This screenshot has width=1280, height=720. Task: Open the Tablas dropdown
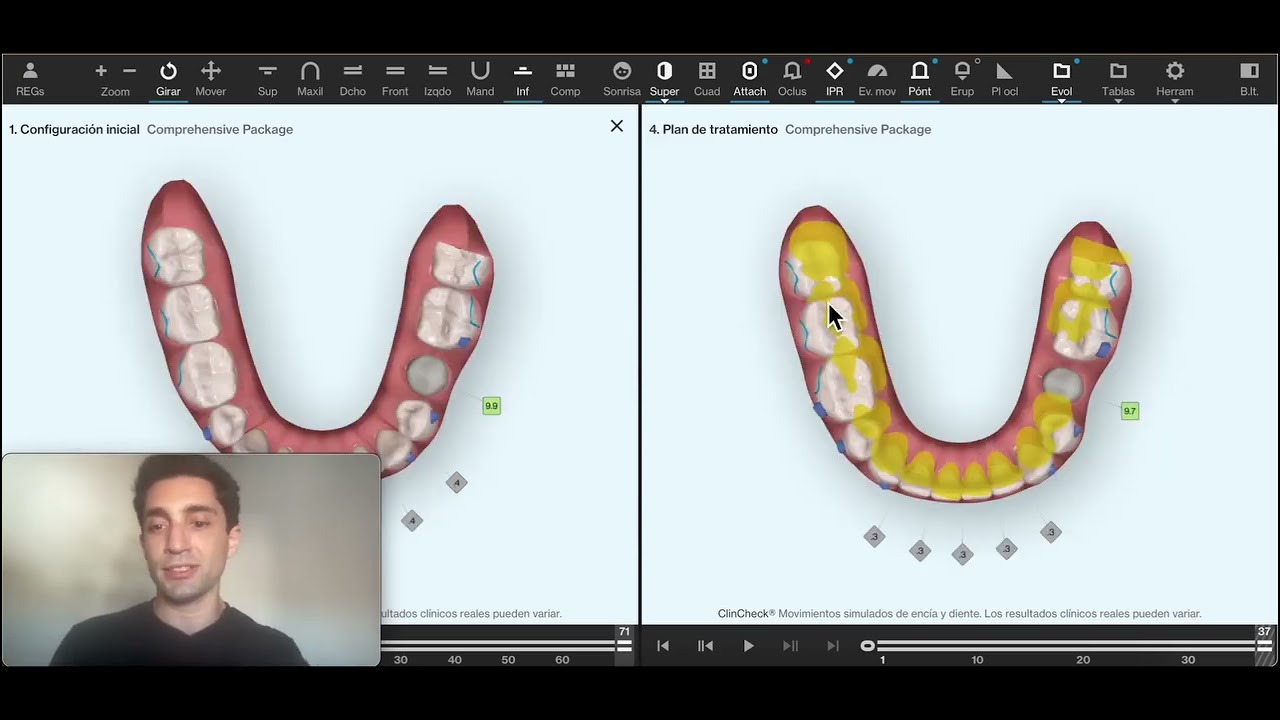(1118, 80)
